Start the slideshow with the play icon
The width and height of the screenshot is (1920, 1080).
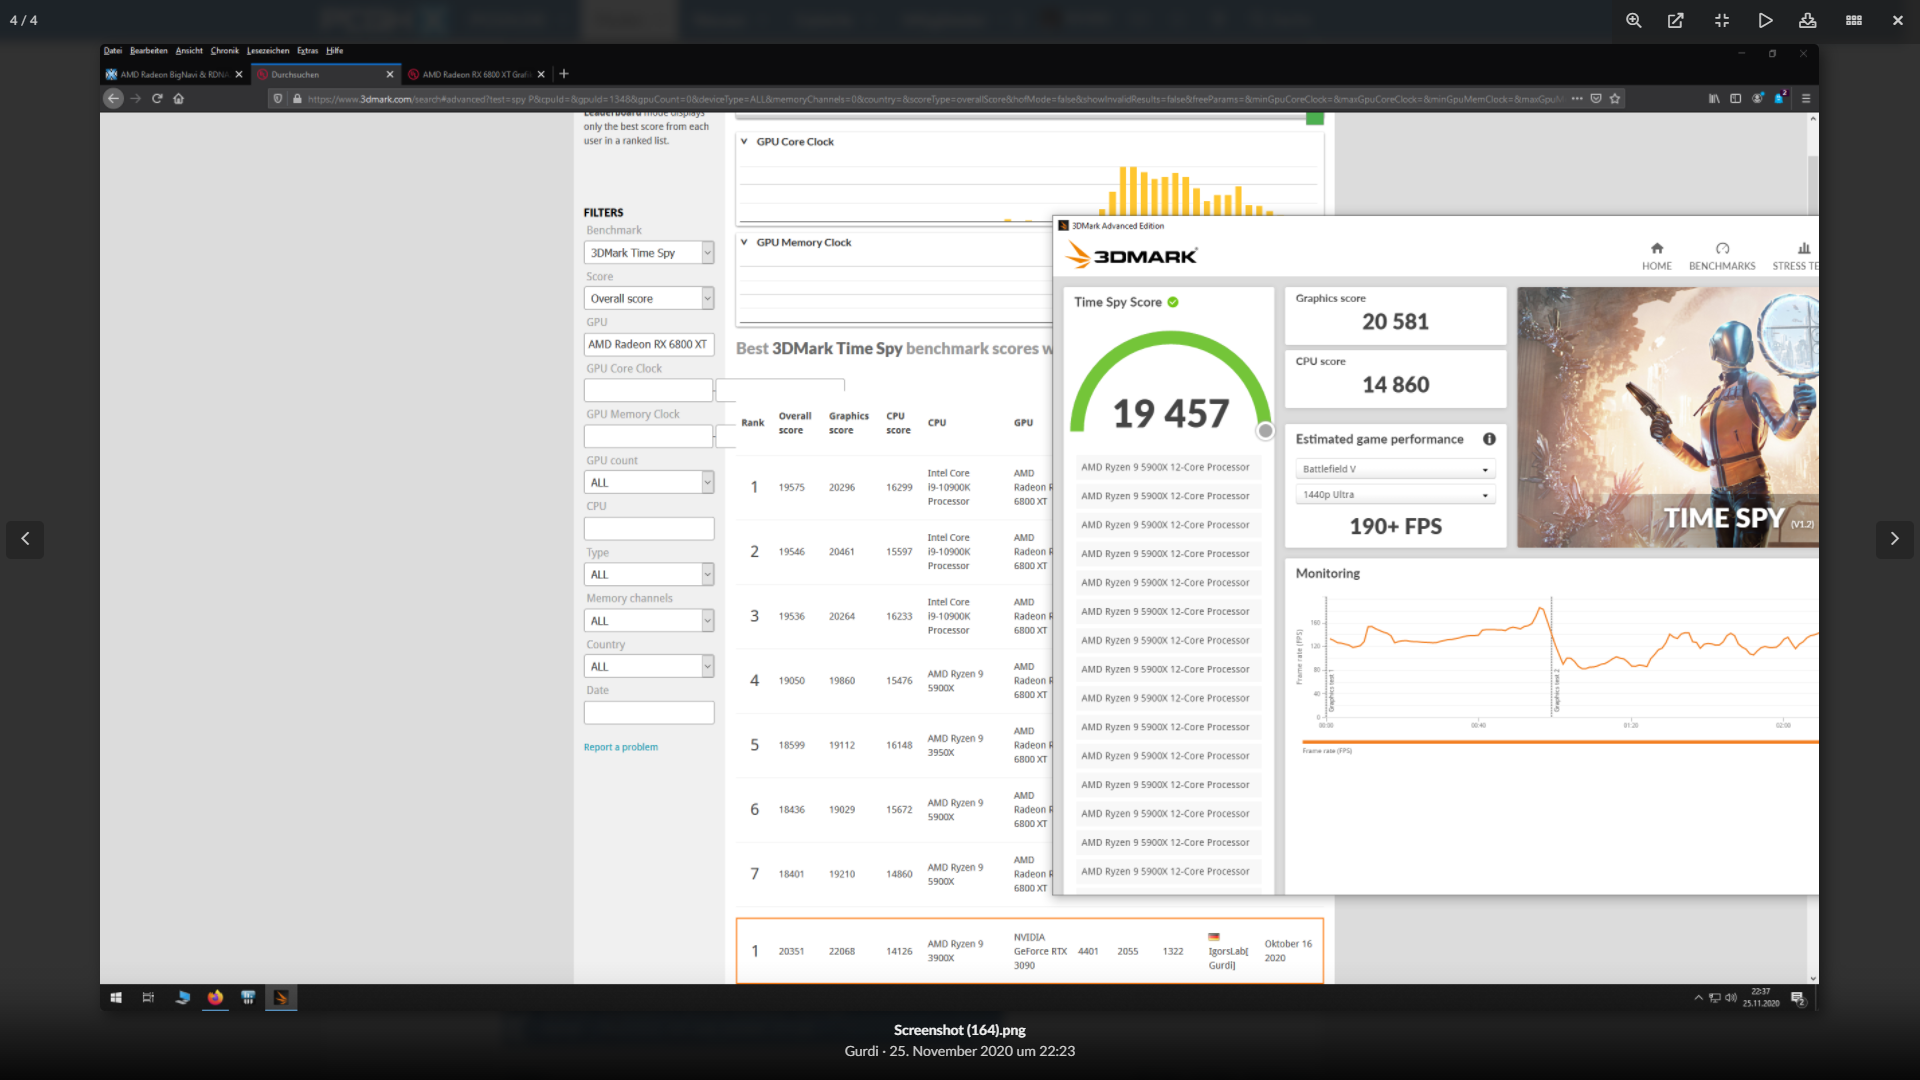click(x=1765, y=20)
